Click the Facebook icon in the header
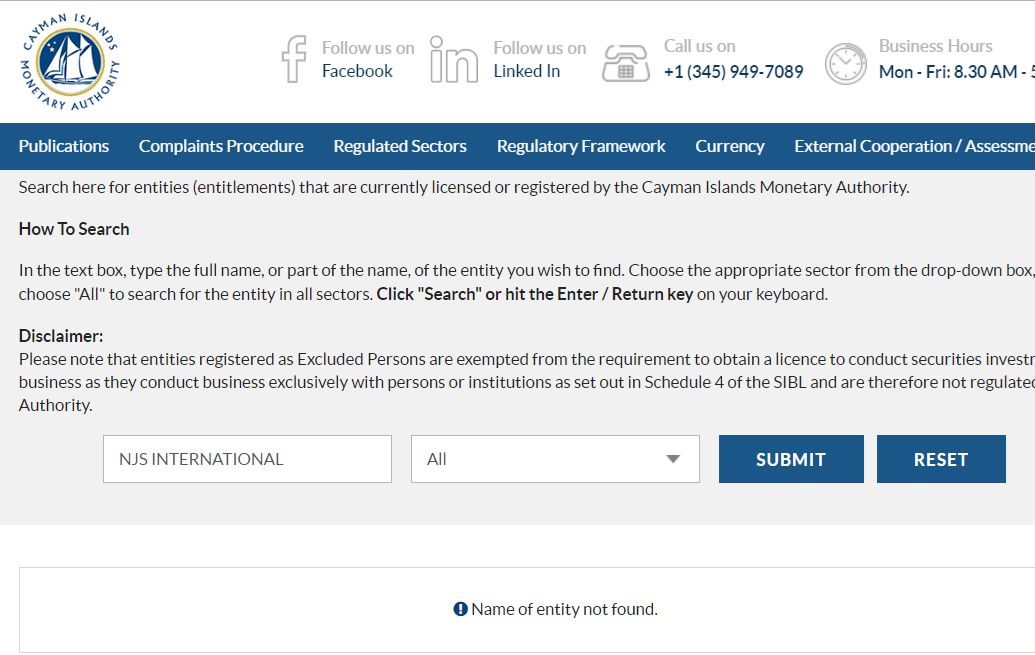The height and width of the screenshot is (655, 1035). coord(294,59)
